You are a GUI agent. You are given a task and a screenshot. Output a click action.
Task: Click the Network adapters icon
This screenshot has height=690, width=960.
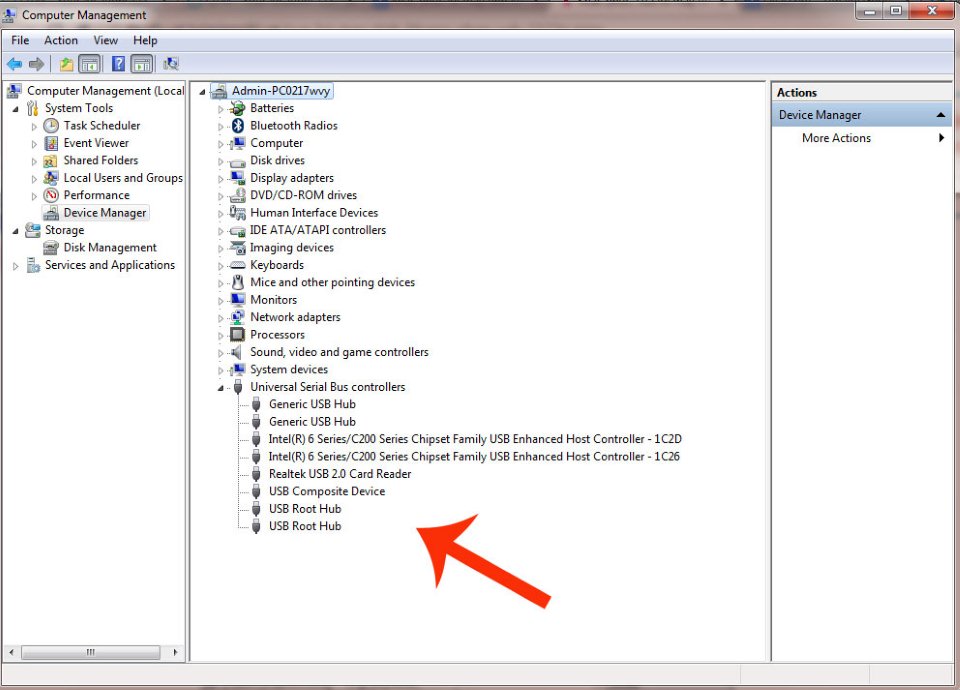click(238, 317)
